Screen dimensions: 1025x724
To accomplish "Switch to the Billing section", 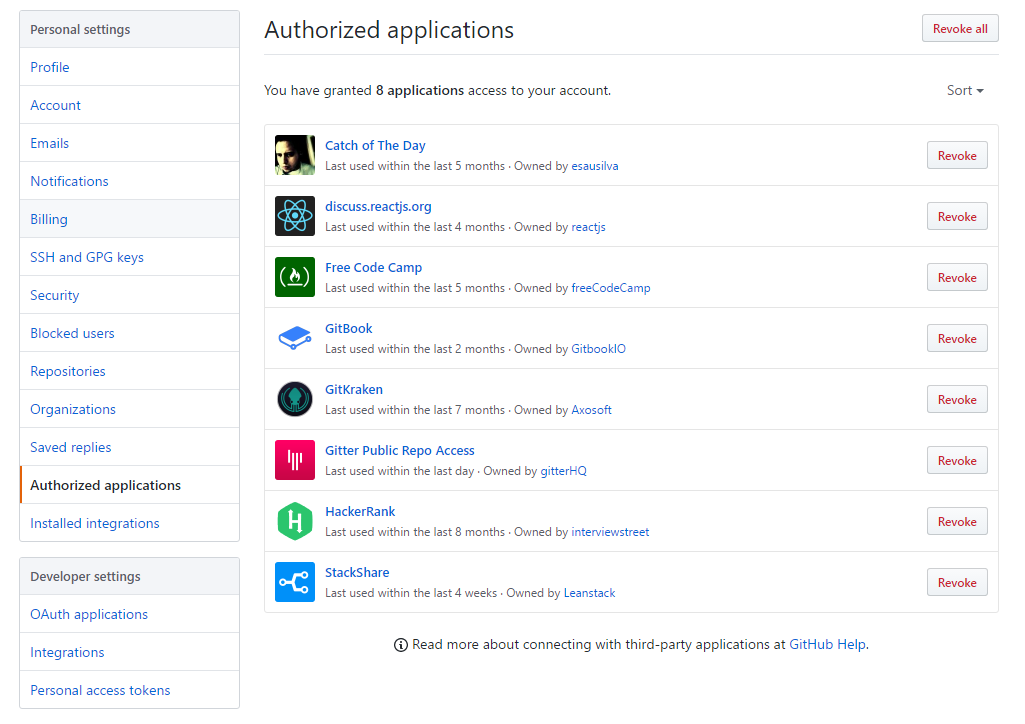I will (48, 219).
